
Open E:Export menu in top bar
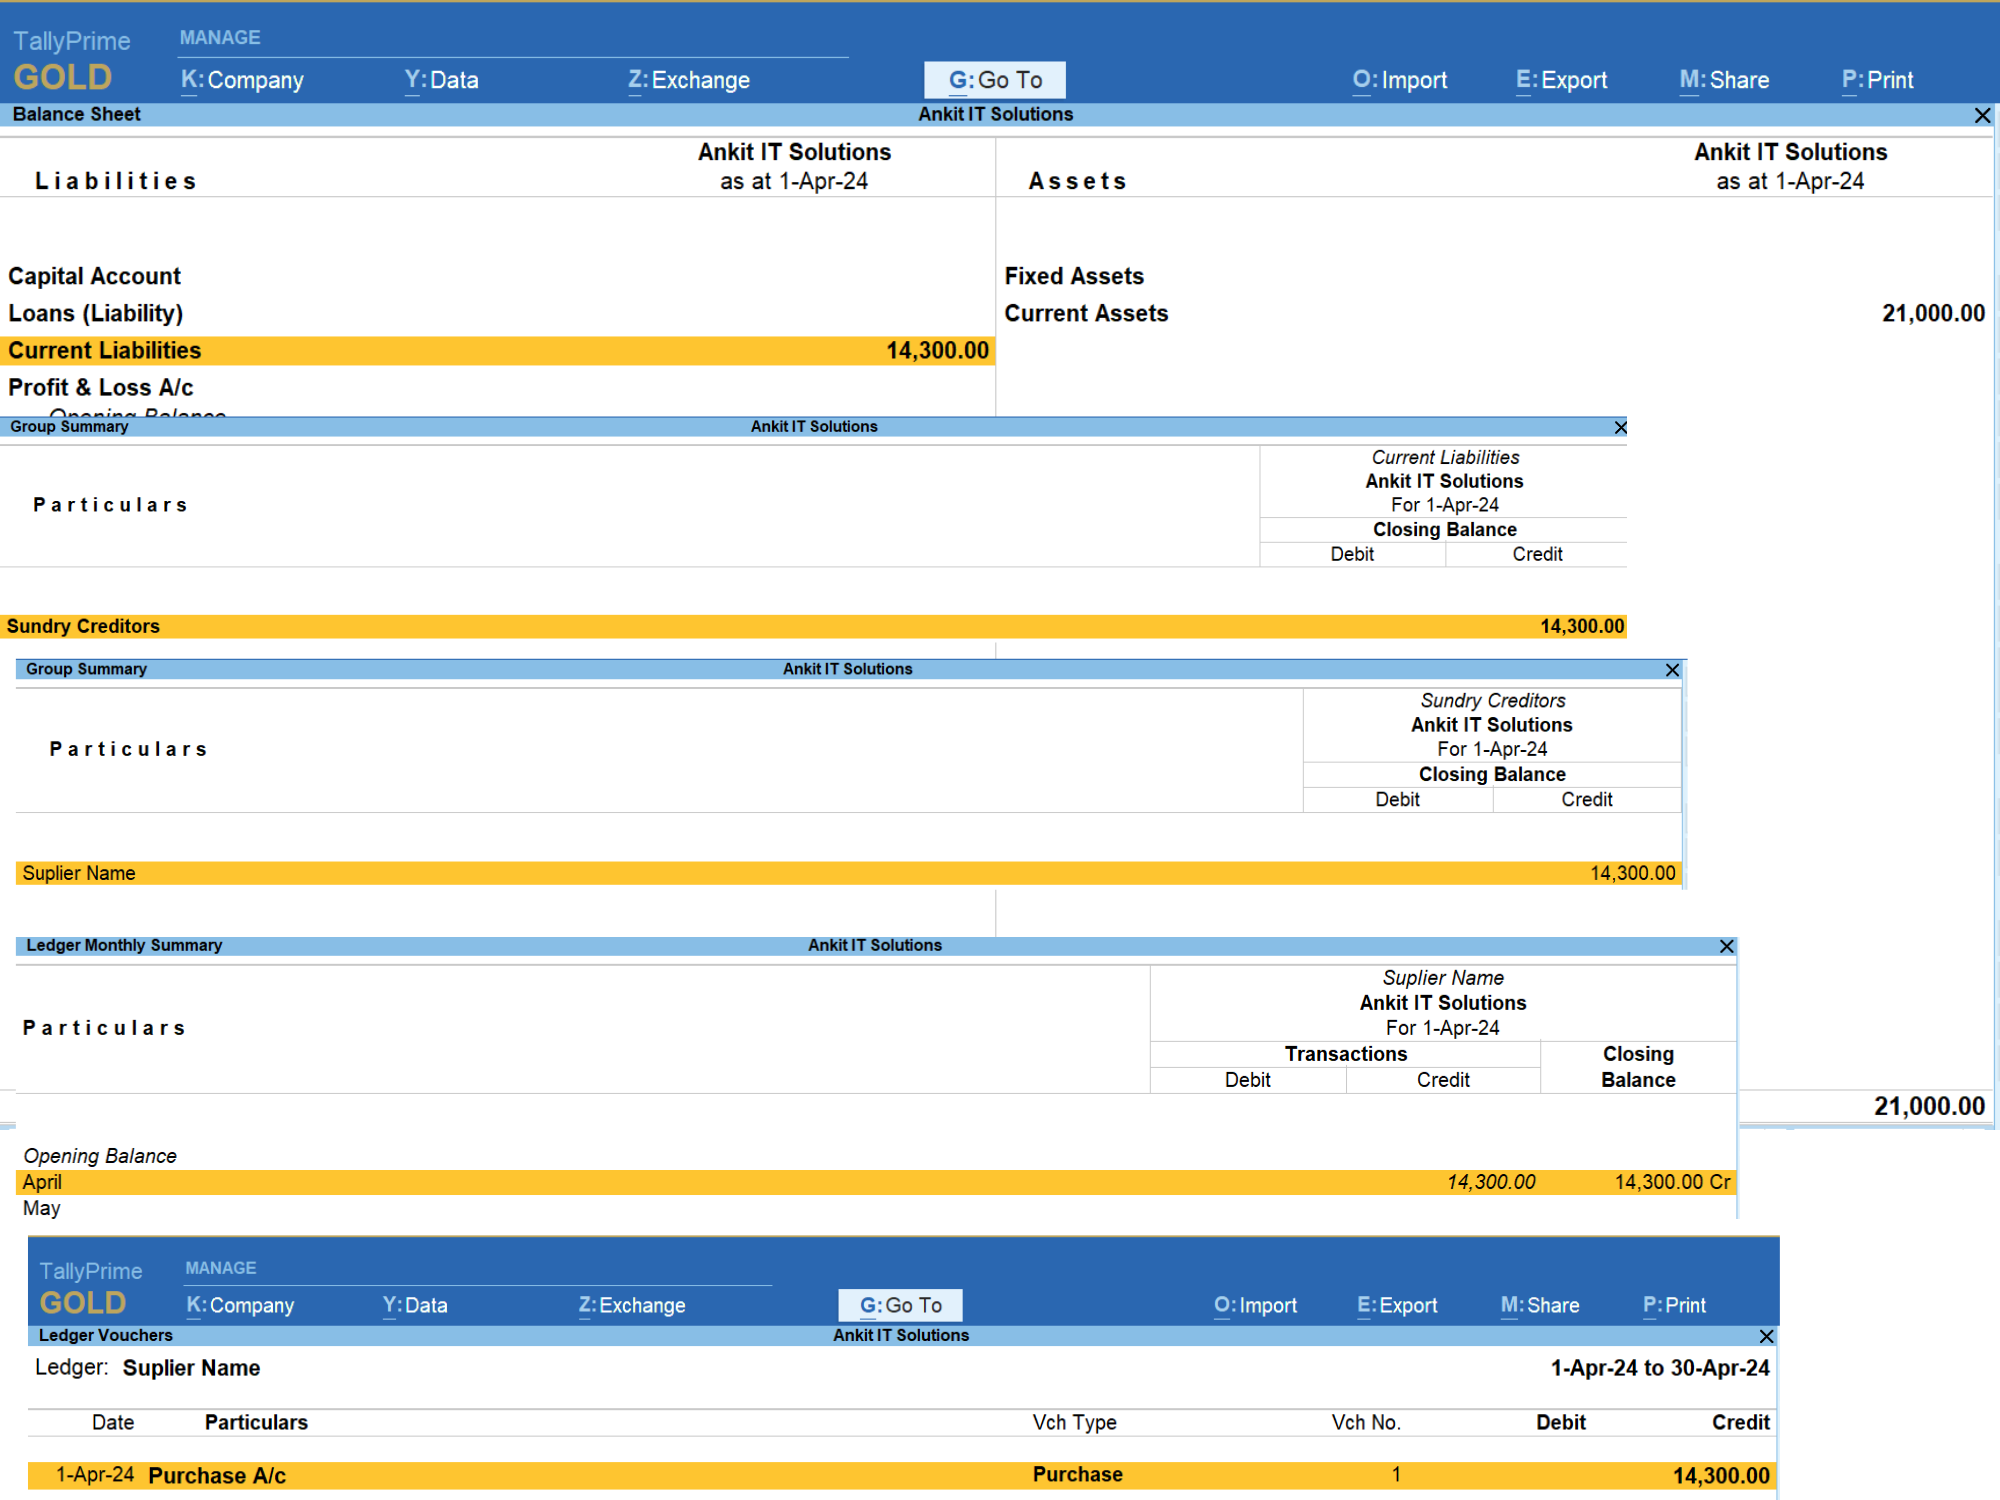click(1562, 80)
